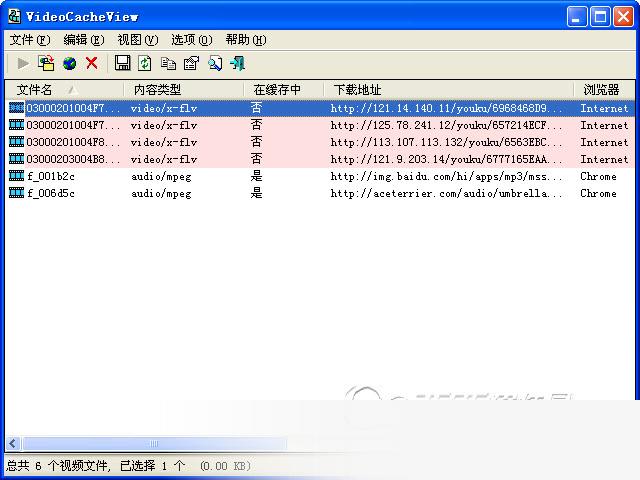Click film icon of row f_006d5c
Viewport: 640px width, 480px height.
[16, 193]
